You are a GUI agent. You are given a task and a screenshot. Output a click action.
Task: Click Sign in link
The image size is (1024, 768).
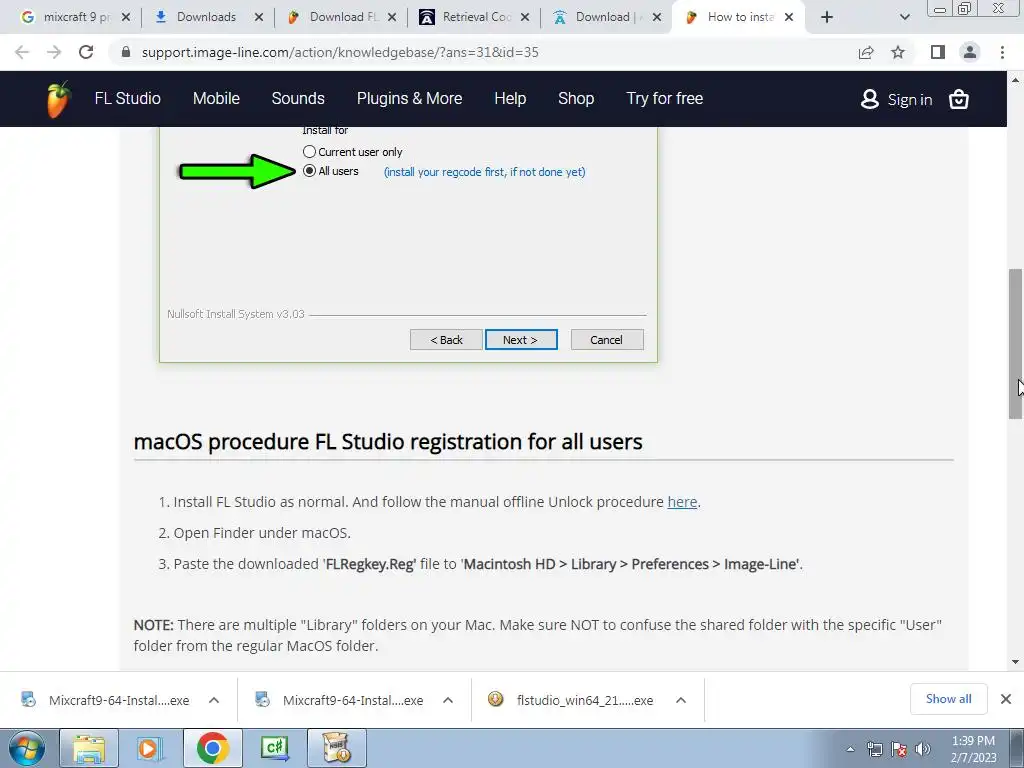[x=910, y=100]
